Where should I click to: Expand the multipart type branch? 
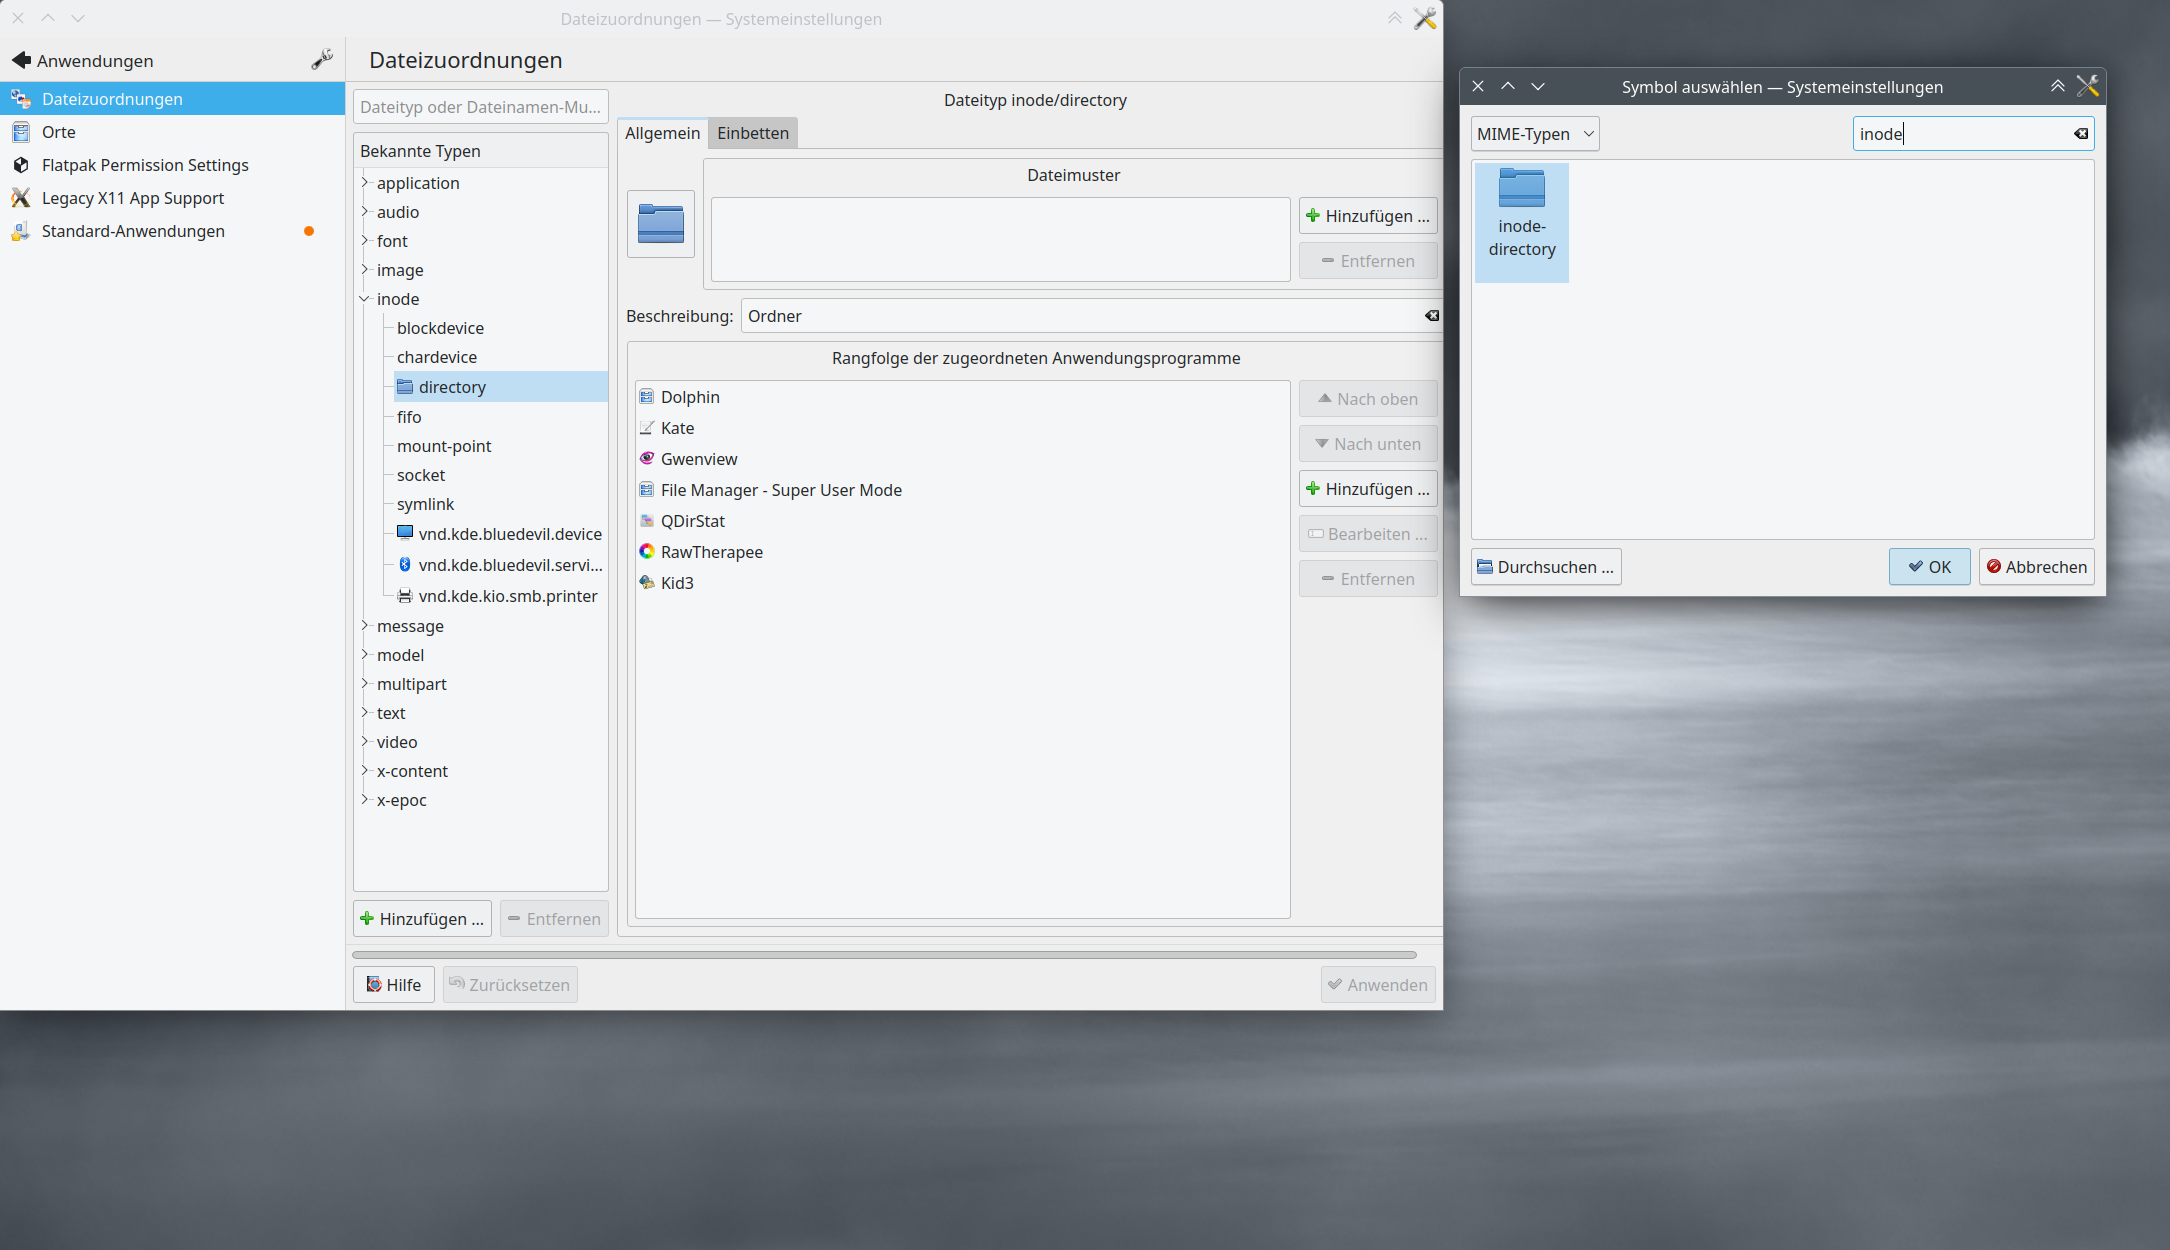(365, 683)
